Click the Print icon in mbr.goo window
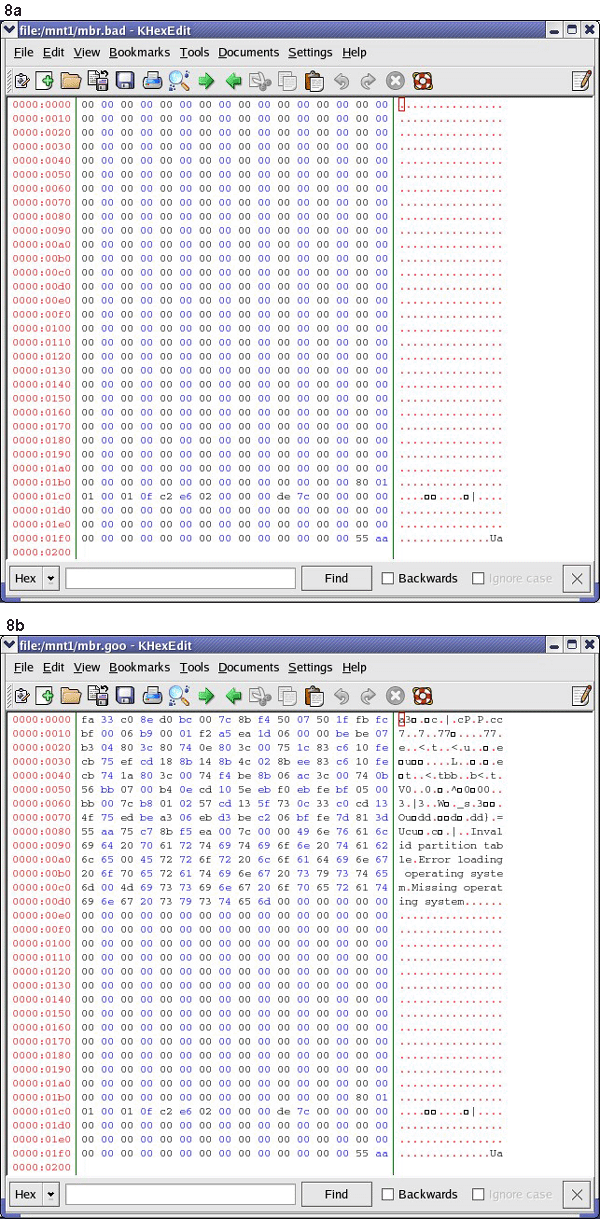The image size is (600, 1219). (x=152, y=696)
